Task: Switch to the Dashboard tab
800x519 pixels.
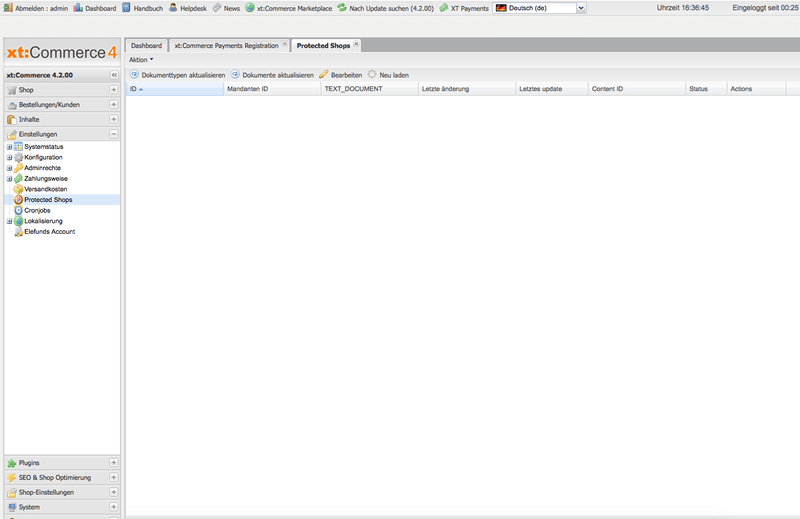Action: pos(146,46)
